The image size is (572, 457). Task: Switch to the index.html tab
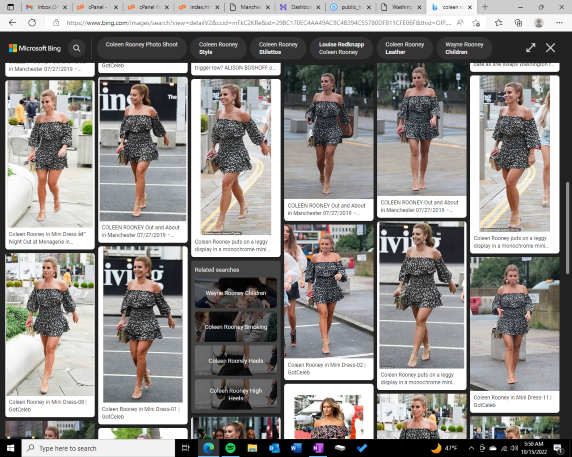199,7
